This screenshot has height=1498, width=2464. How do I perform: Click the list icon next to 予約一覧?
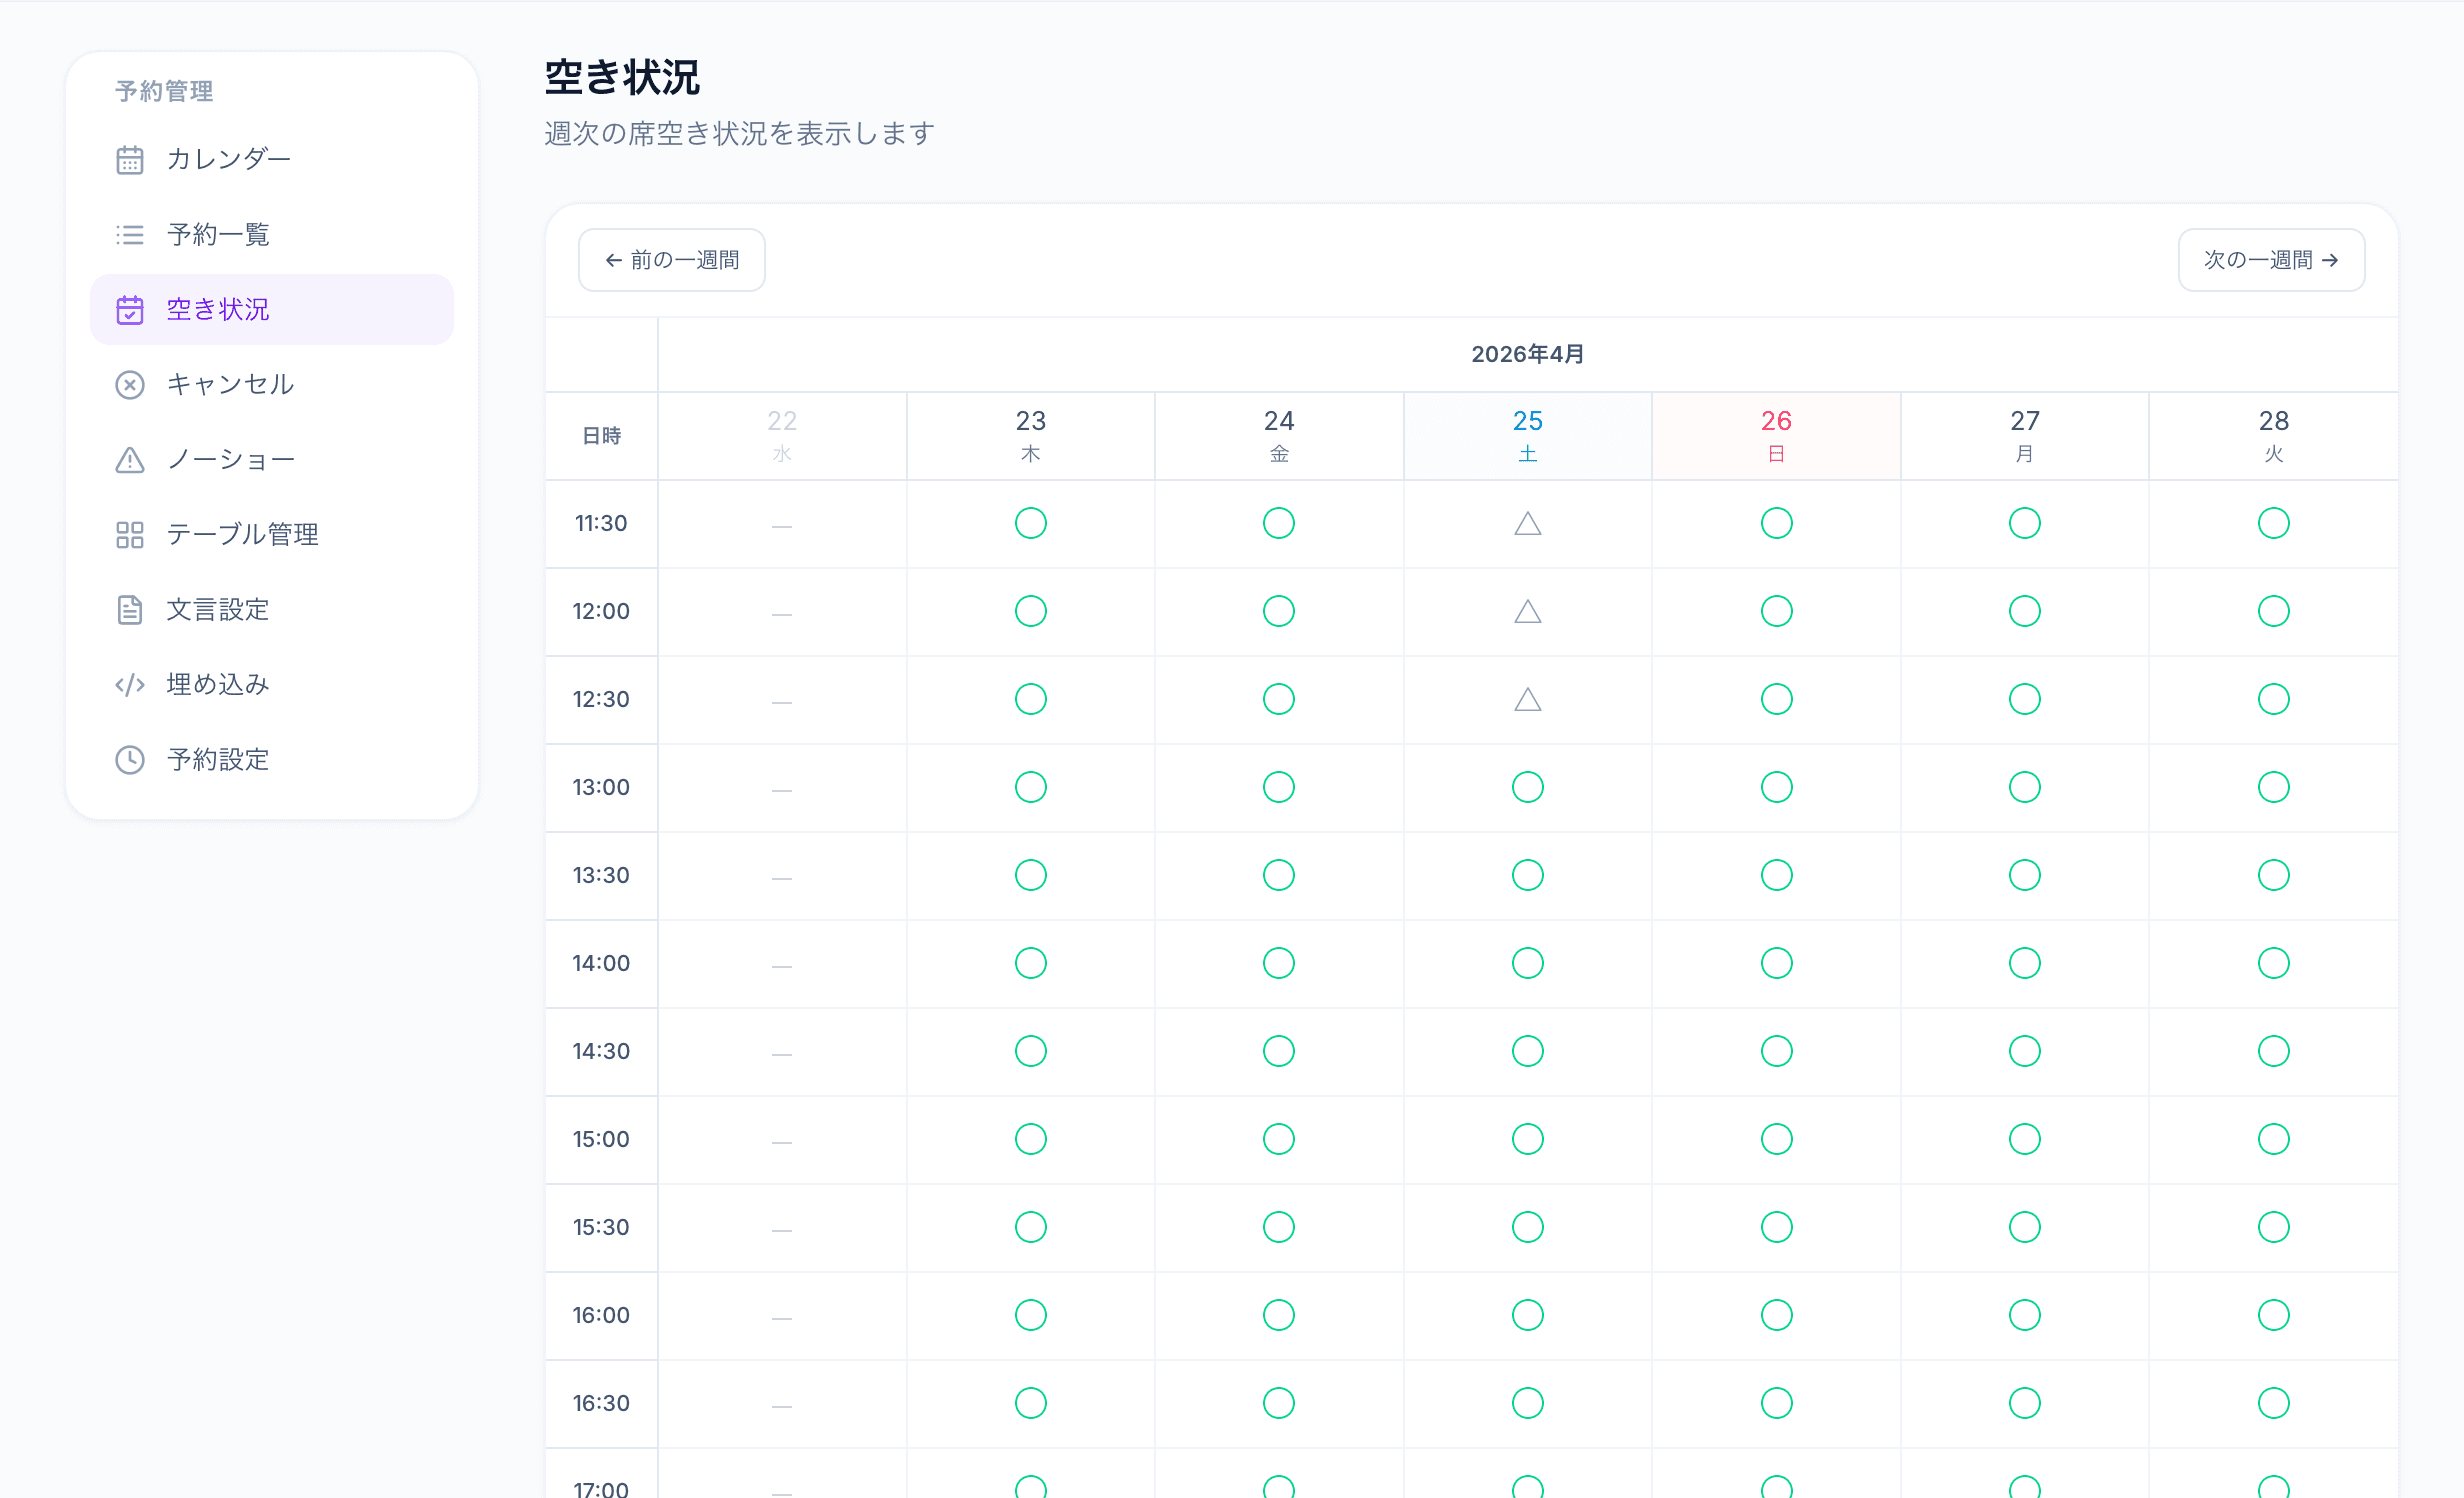[130, 235]
